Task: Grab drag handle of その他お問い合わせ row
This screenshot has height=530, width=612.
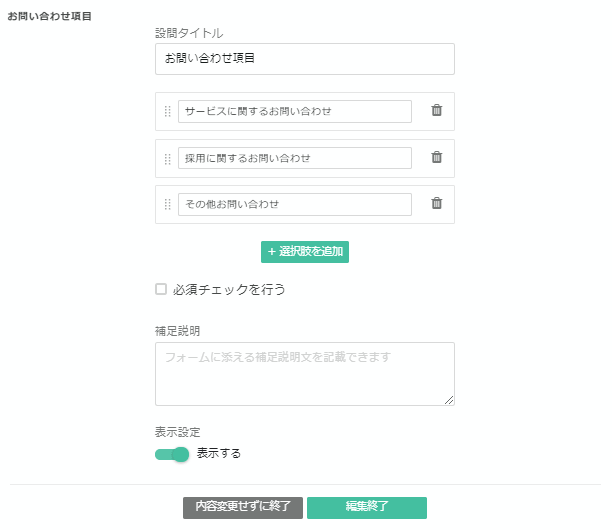Action: [168, 204]
